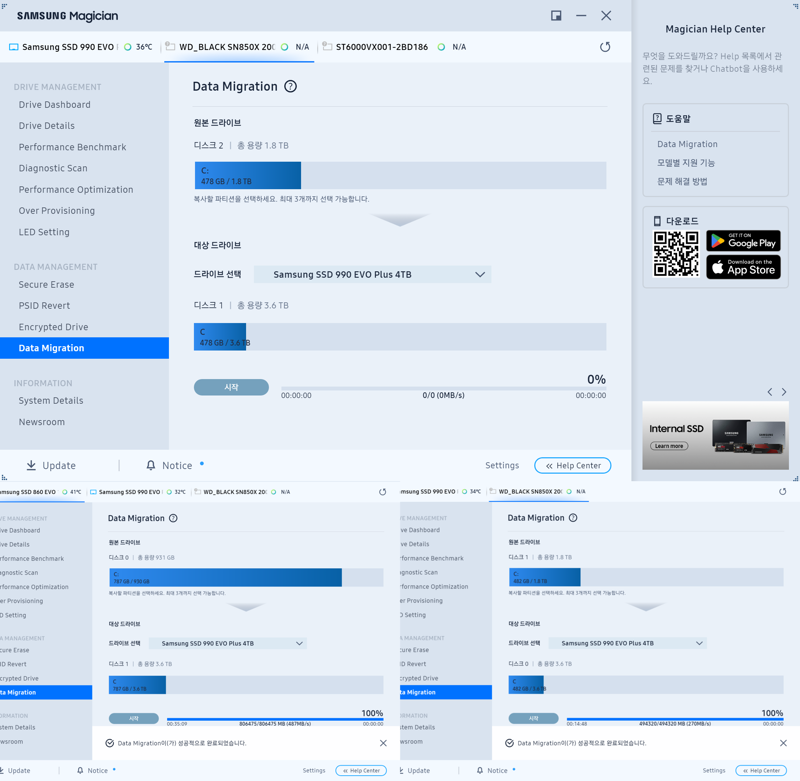Image resolution: width=800 pixels, height=781 pixels.
Task: Go to the next Help Center banner
Action: (784, 392)
